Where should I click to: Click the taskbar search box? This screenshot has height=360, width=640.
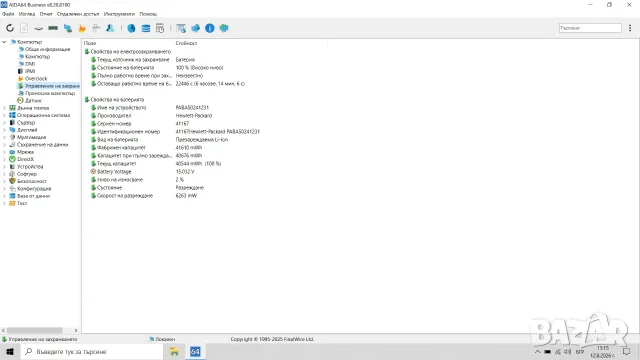point(91,351)
